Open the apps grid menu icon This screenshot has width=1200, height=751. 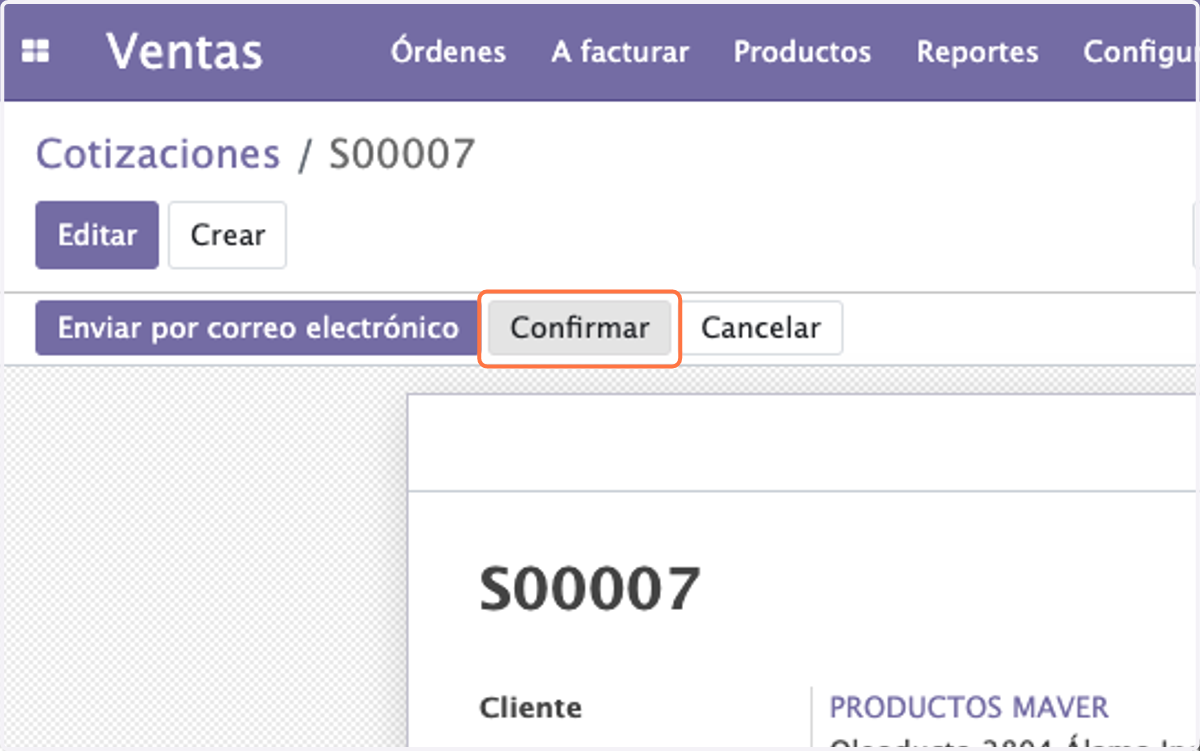(36, 52)
